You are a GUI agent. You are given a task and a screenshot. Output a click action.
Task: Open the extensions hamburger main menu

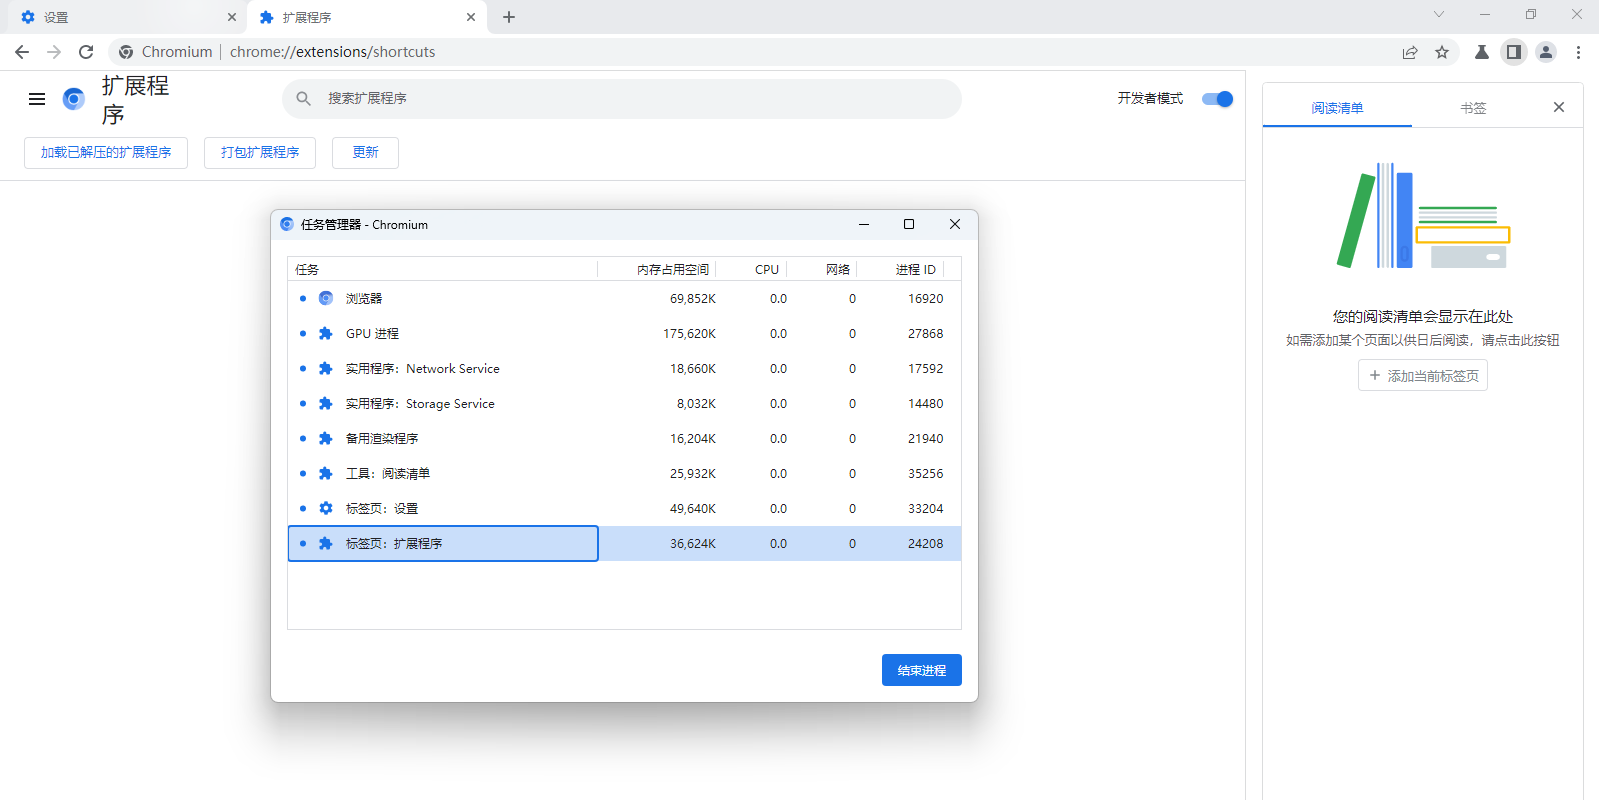coord(37,99)
